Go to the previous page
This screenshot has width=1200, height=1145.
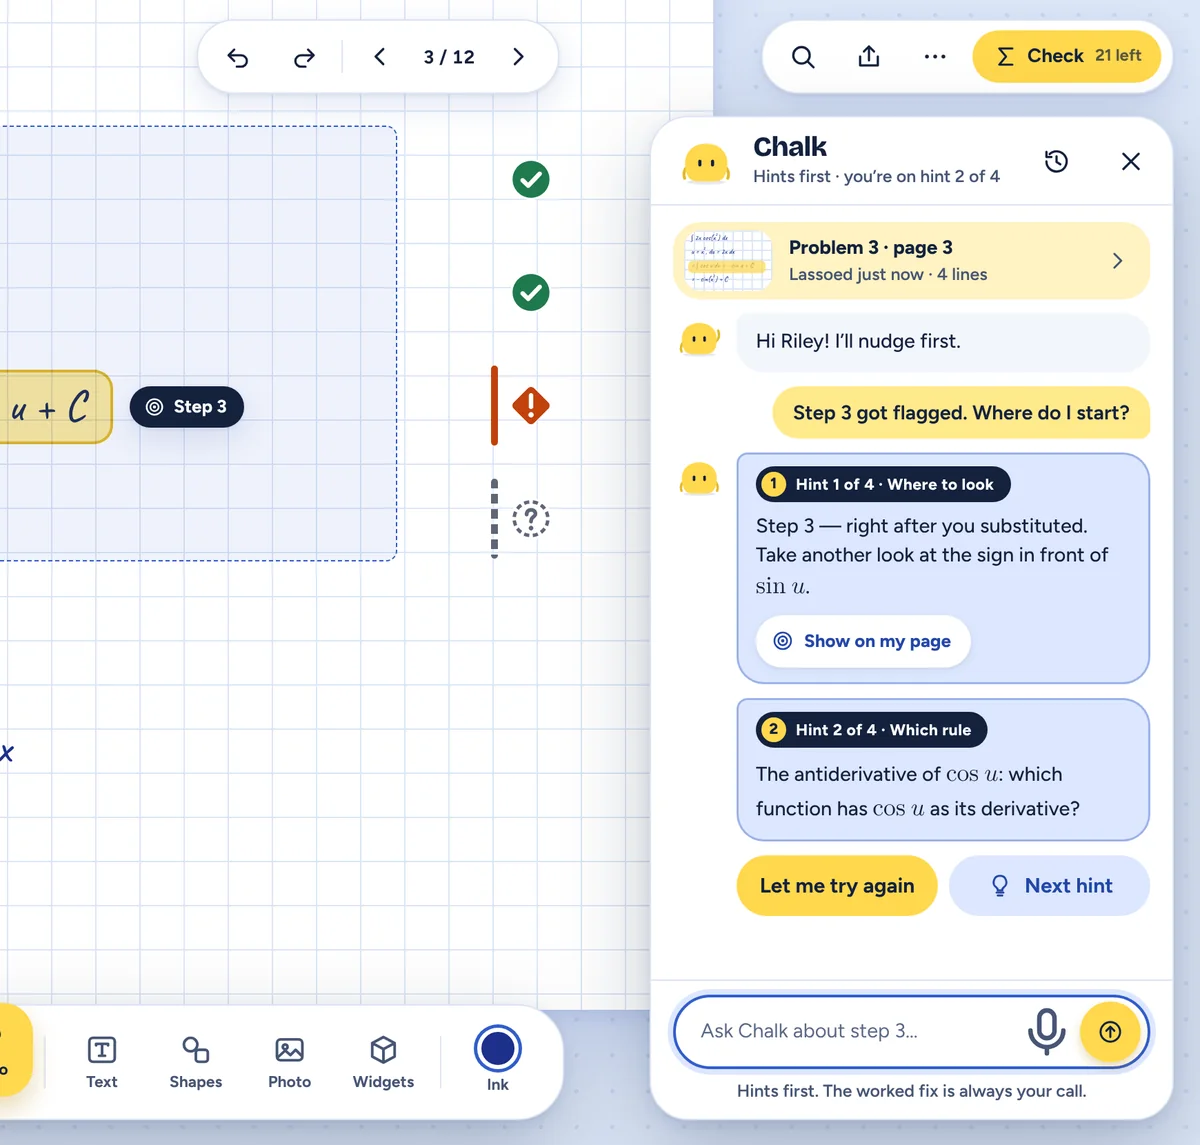380,57
